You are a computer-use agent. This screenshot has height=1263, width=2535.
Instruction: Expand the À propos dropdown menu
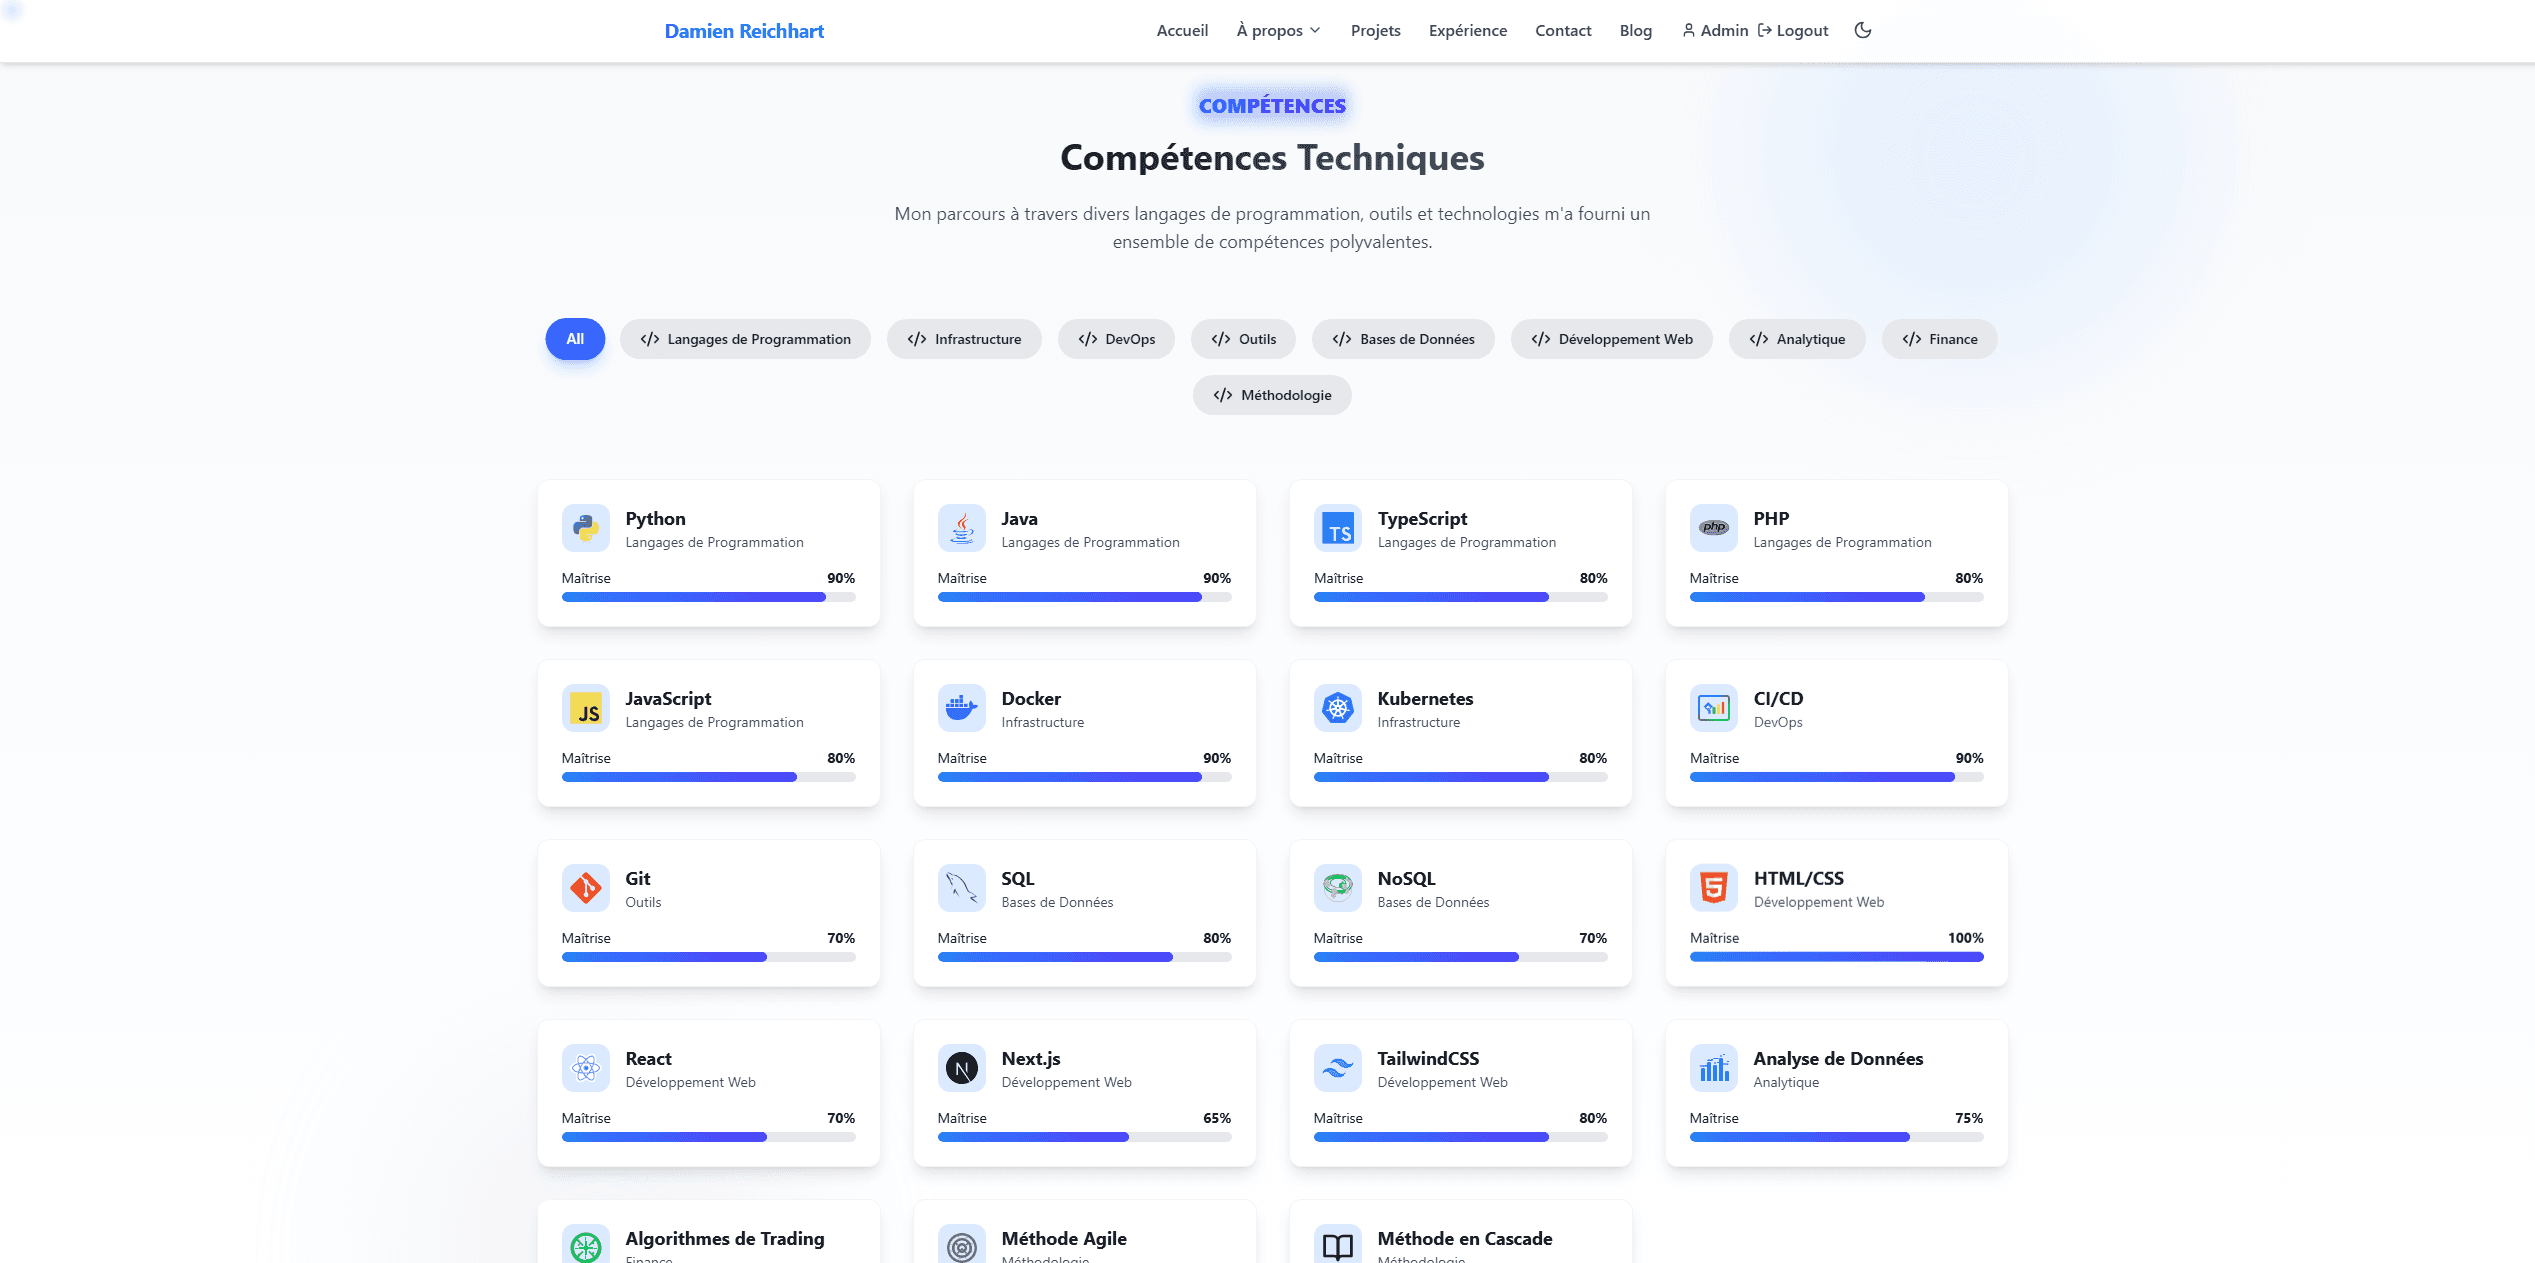pyautogui.click(x=1278, y=30)
